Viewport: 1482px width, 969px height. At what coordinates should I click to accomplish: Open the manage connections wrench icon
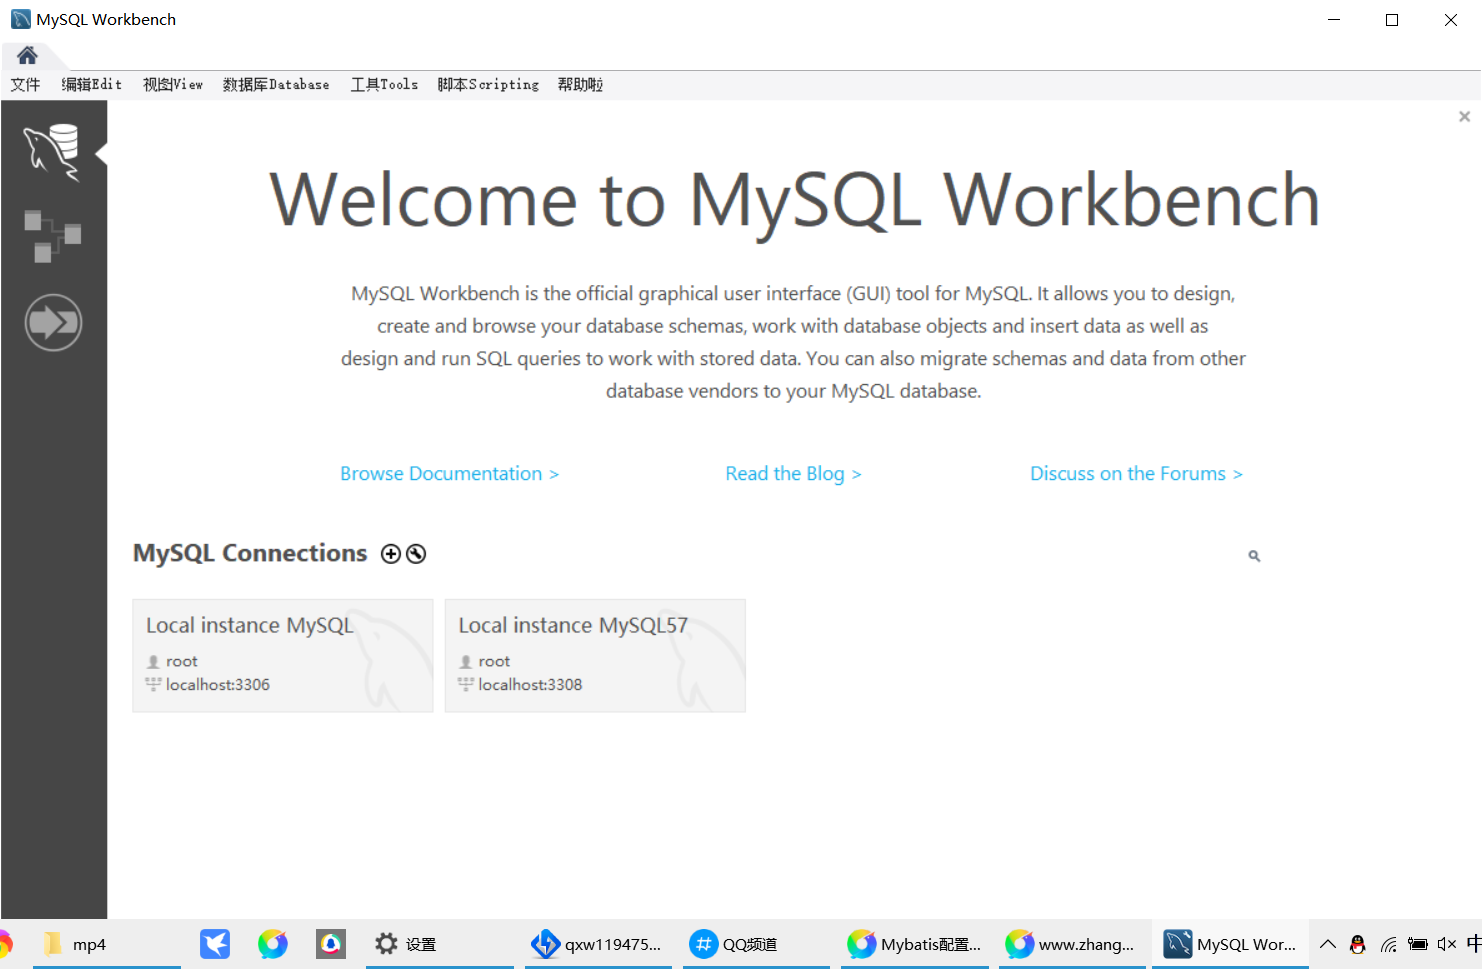tap(416, 554)
